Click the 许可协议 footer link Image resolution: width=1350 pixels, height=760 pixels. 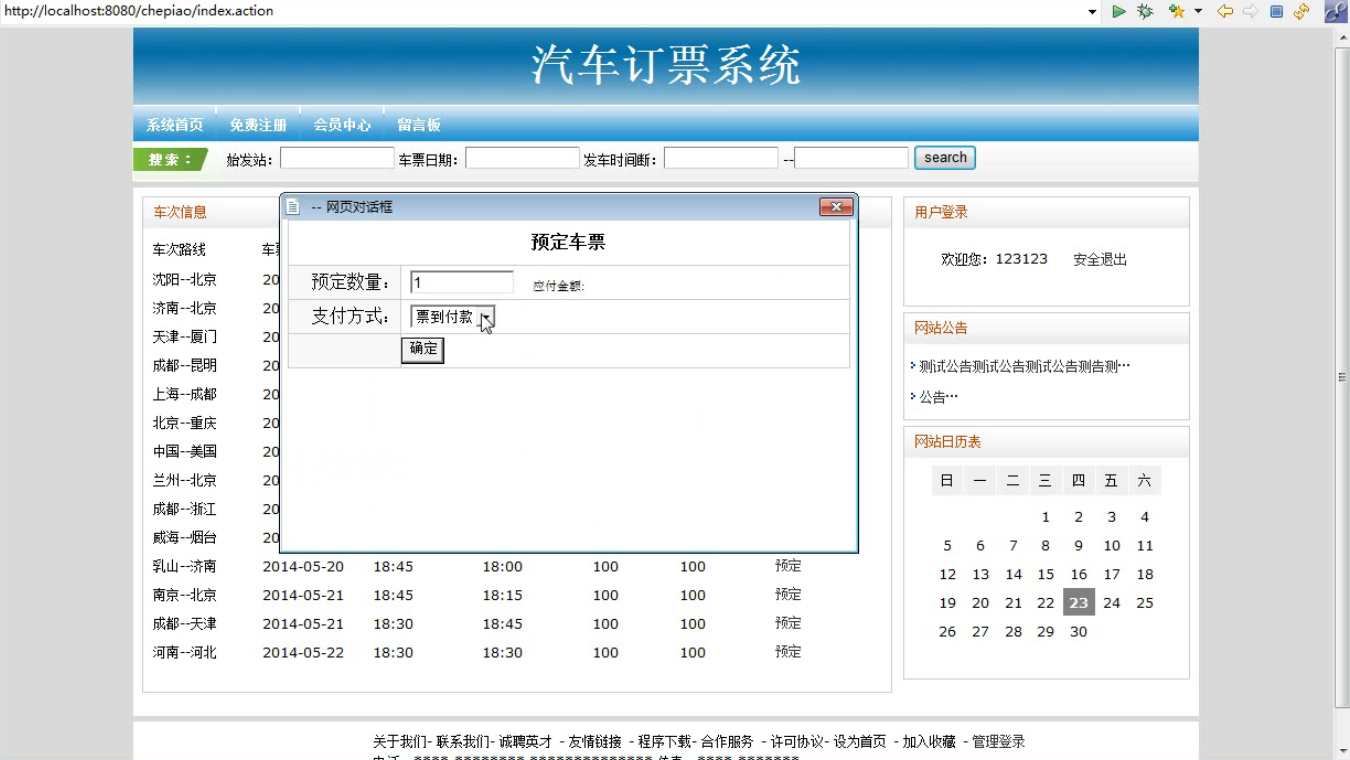(797, 742)
